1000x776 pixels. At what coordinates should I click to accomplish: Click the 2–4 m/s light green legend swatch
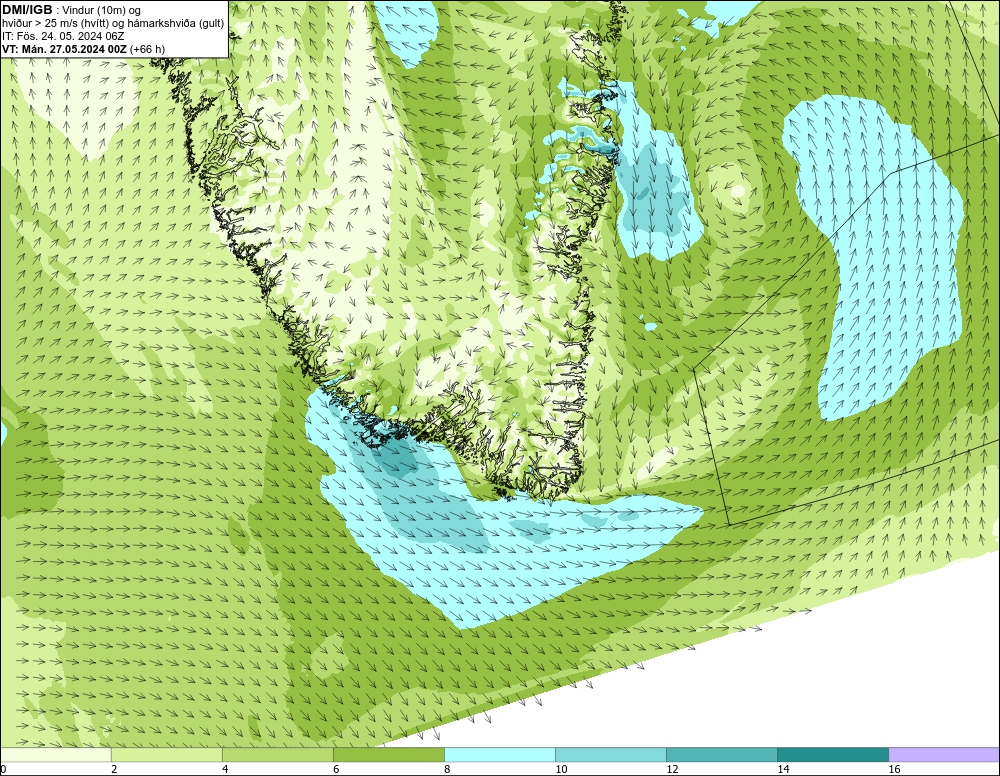(x=166, y=755)
